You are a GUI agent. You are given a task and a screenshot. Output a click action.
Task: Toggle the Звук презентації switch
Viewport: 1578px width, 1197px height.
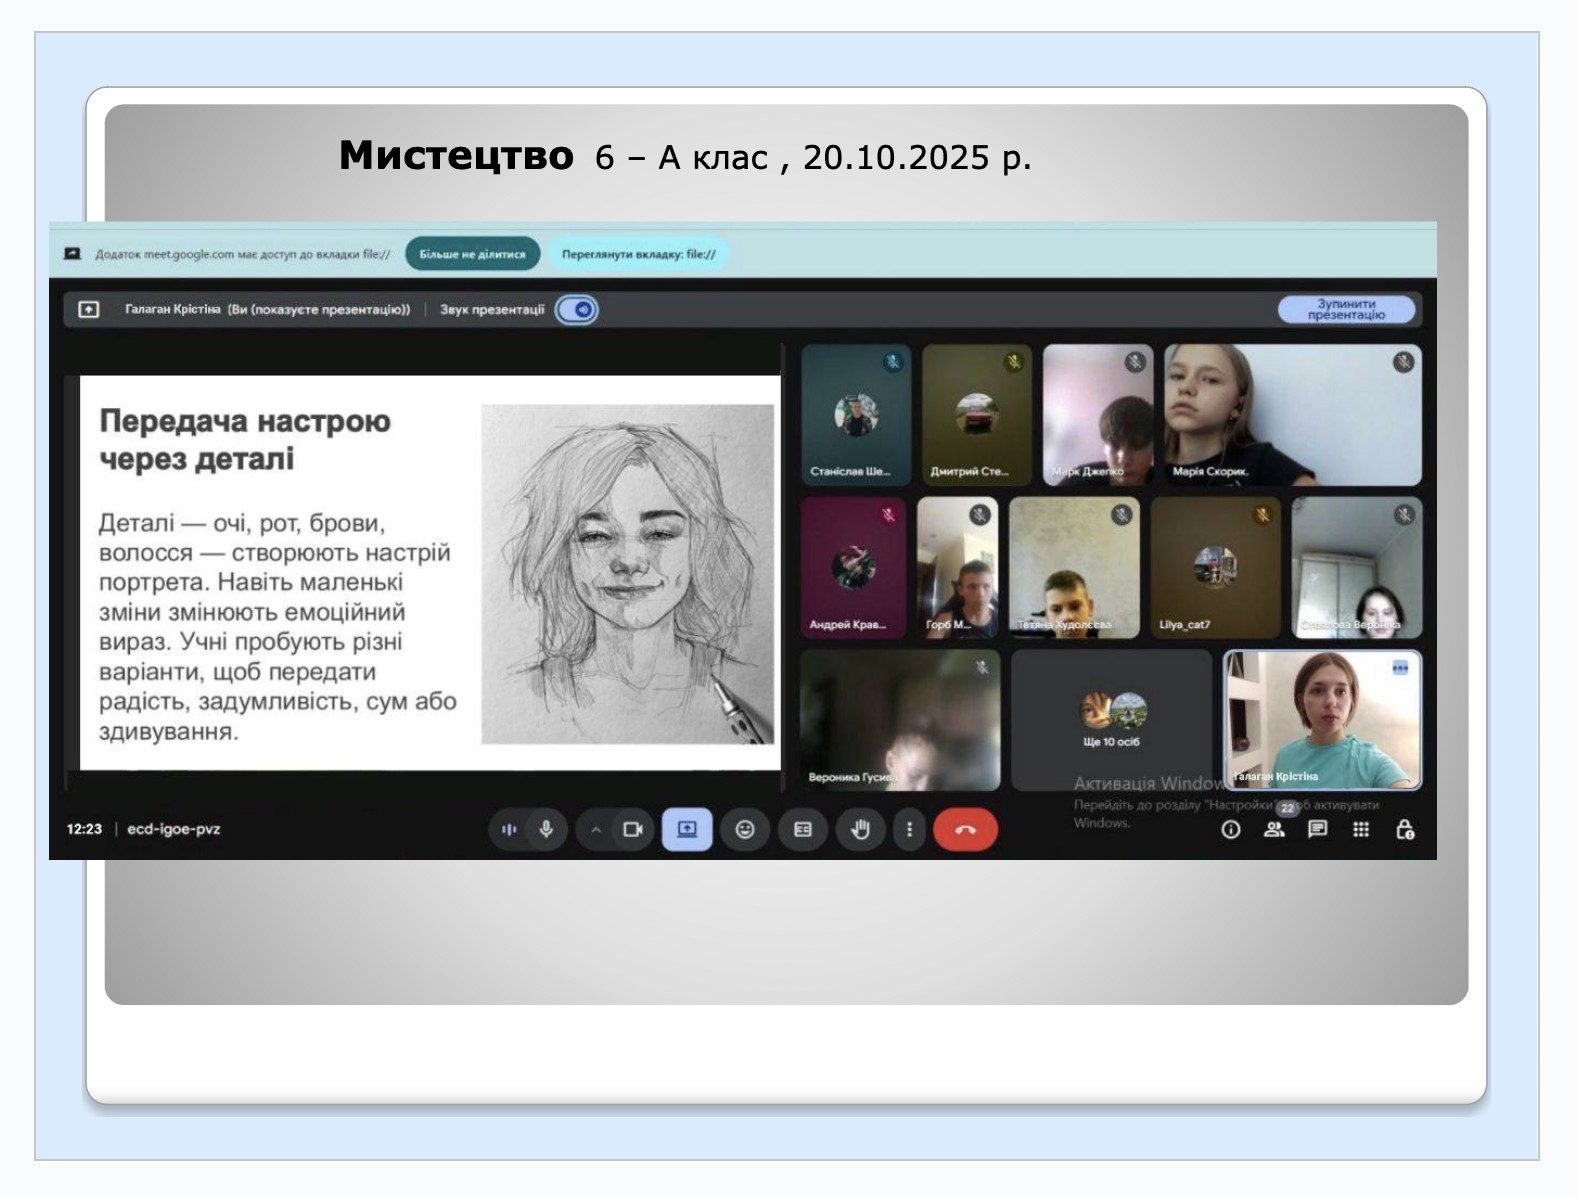(x=577, y=310)
